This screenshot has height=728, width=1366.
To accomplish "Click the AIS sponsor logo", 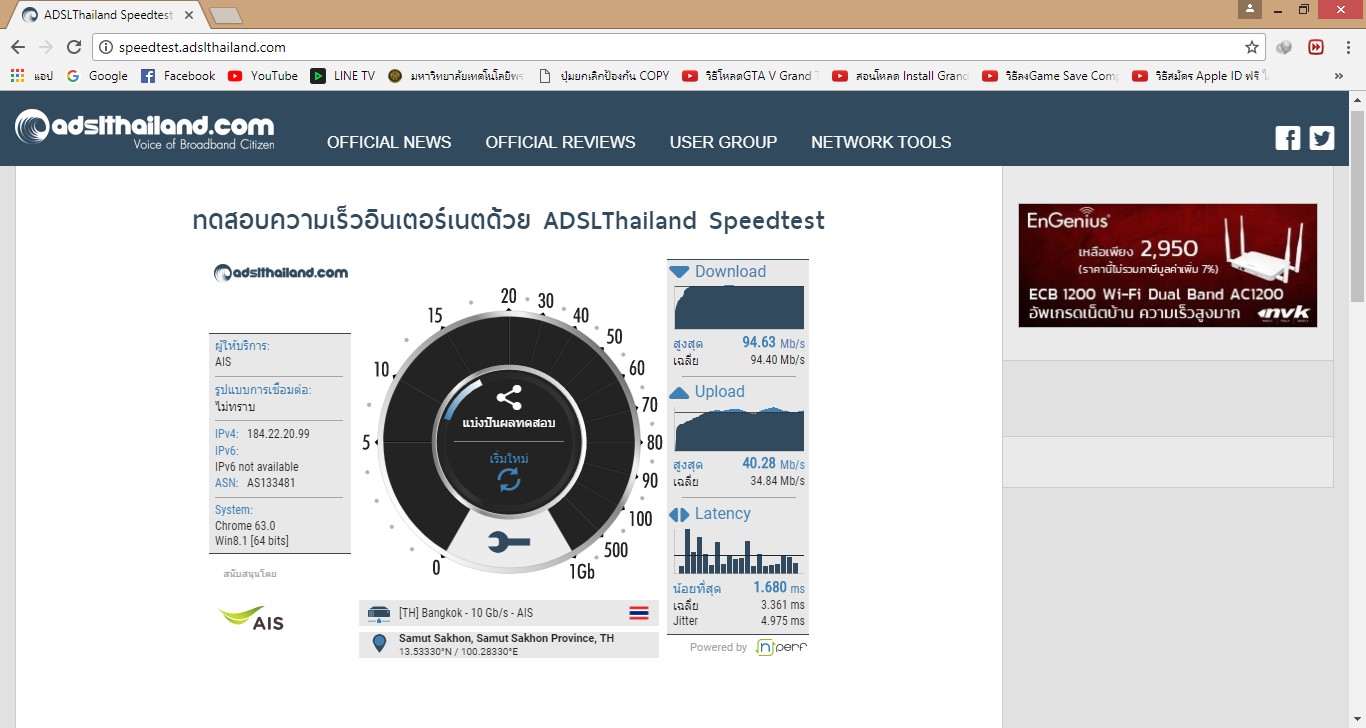I will [x=251, y=618].
